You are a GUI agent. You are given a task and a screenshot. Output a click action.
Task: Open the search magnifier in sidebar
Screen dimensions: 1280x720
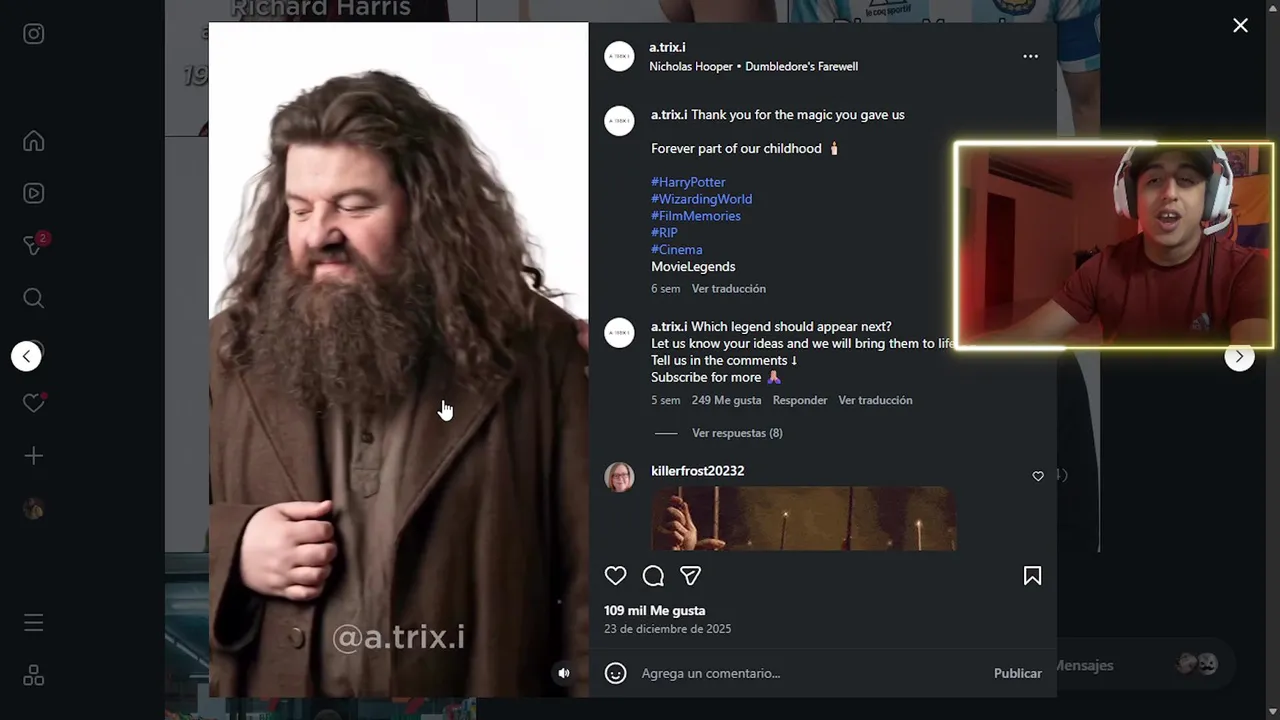click(33, 298)
